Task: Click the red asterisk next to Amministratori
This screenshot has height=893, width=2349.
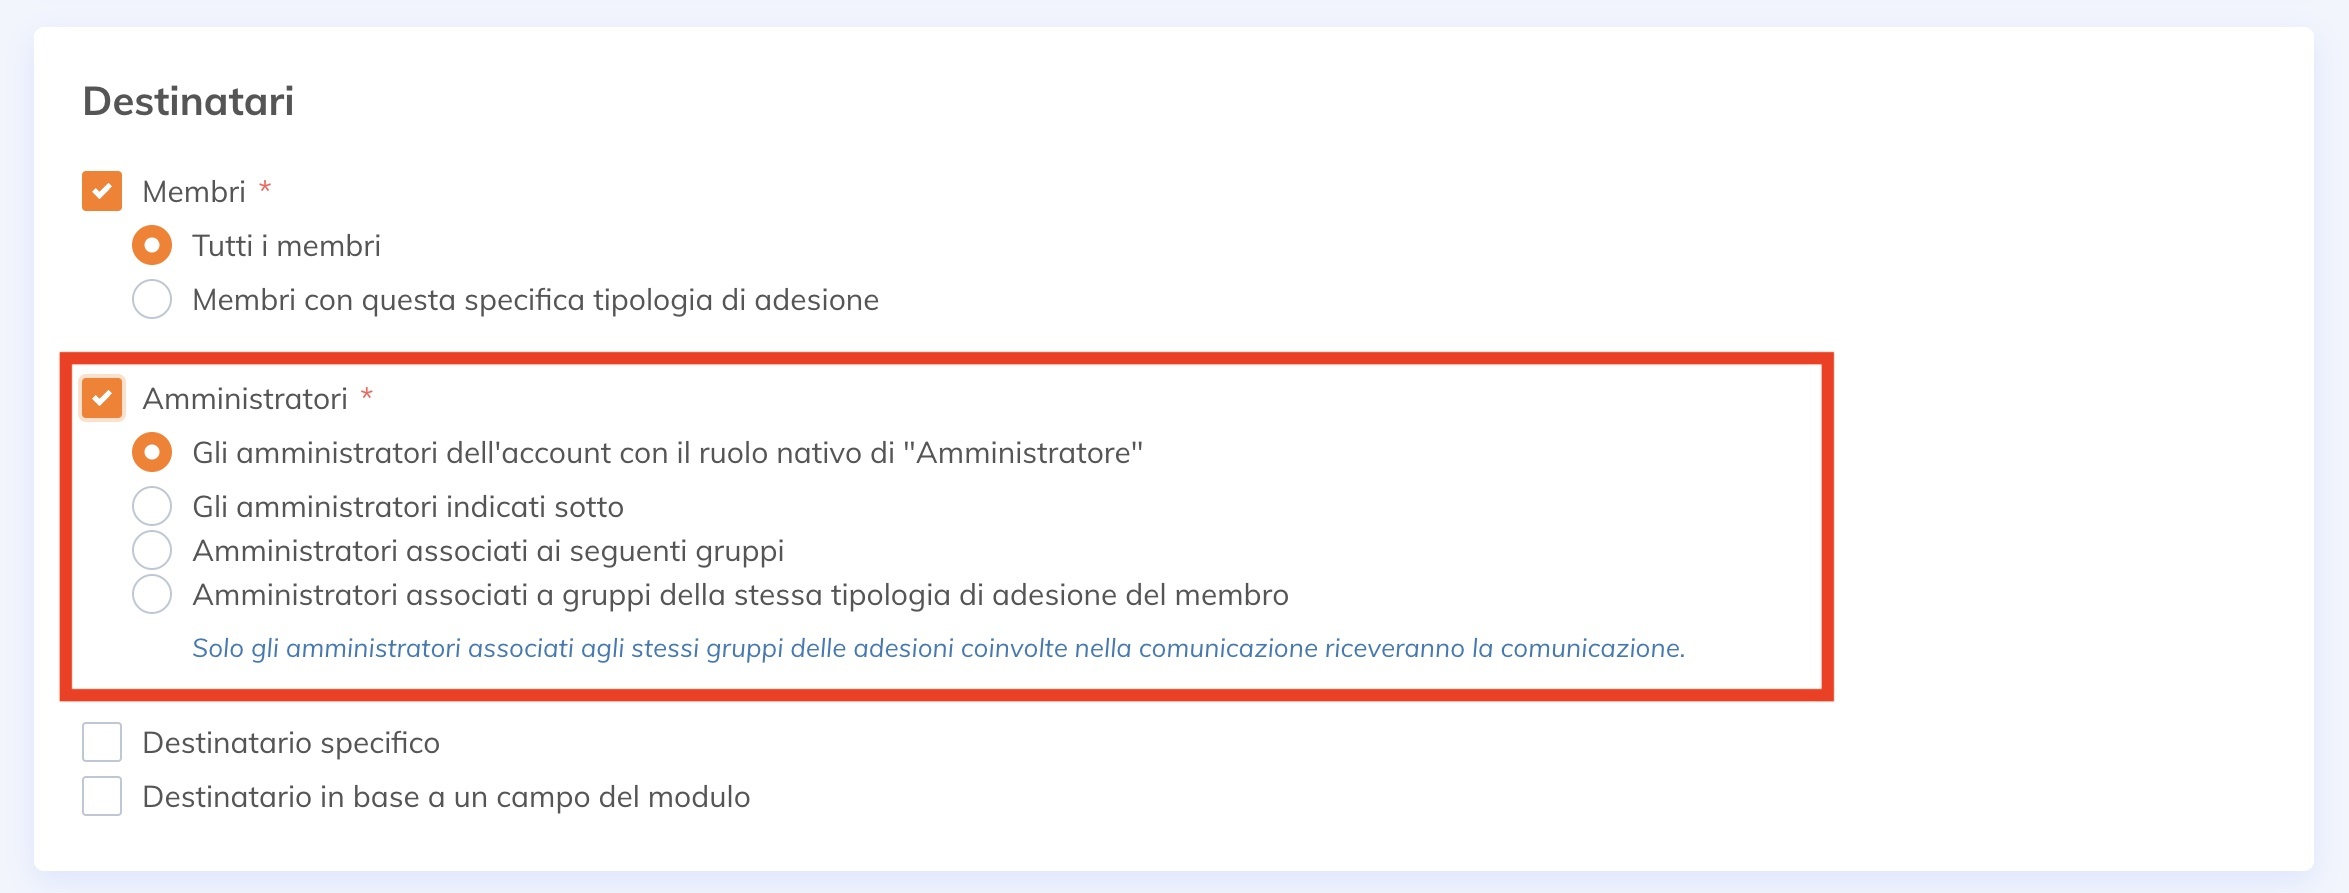Action: point(367,394)
